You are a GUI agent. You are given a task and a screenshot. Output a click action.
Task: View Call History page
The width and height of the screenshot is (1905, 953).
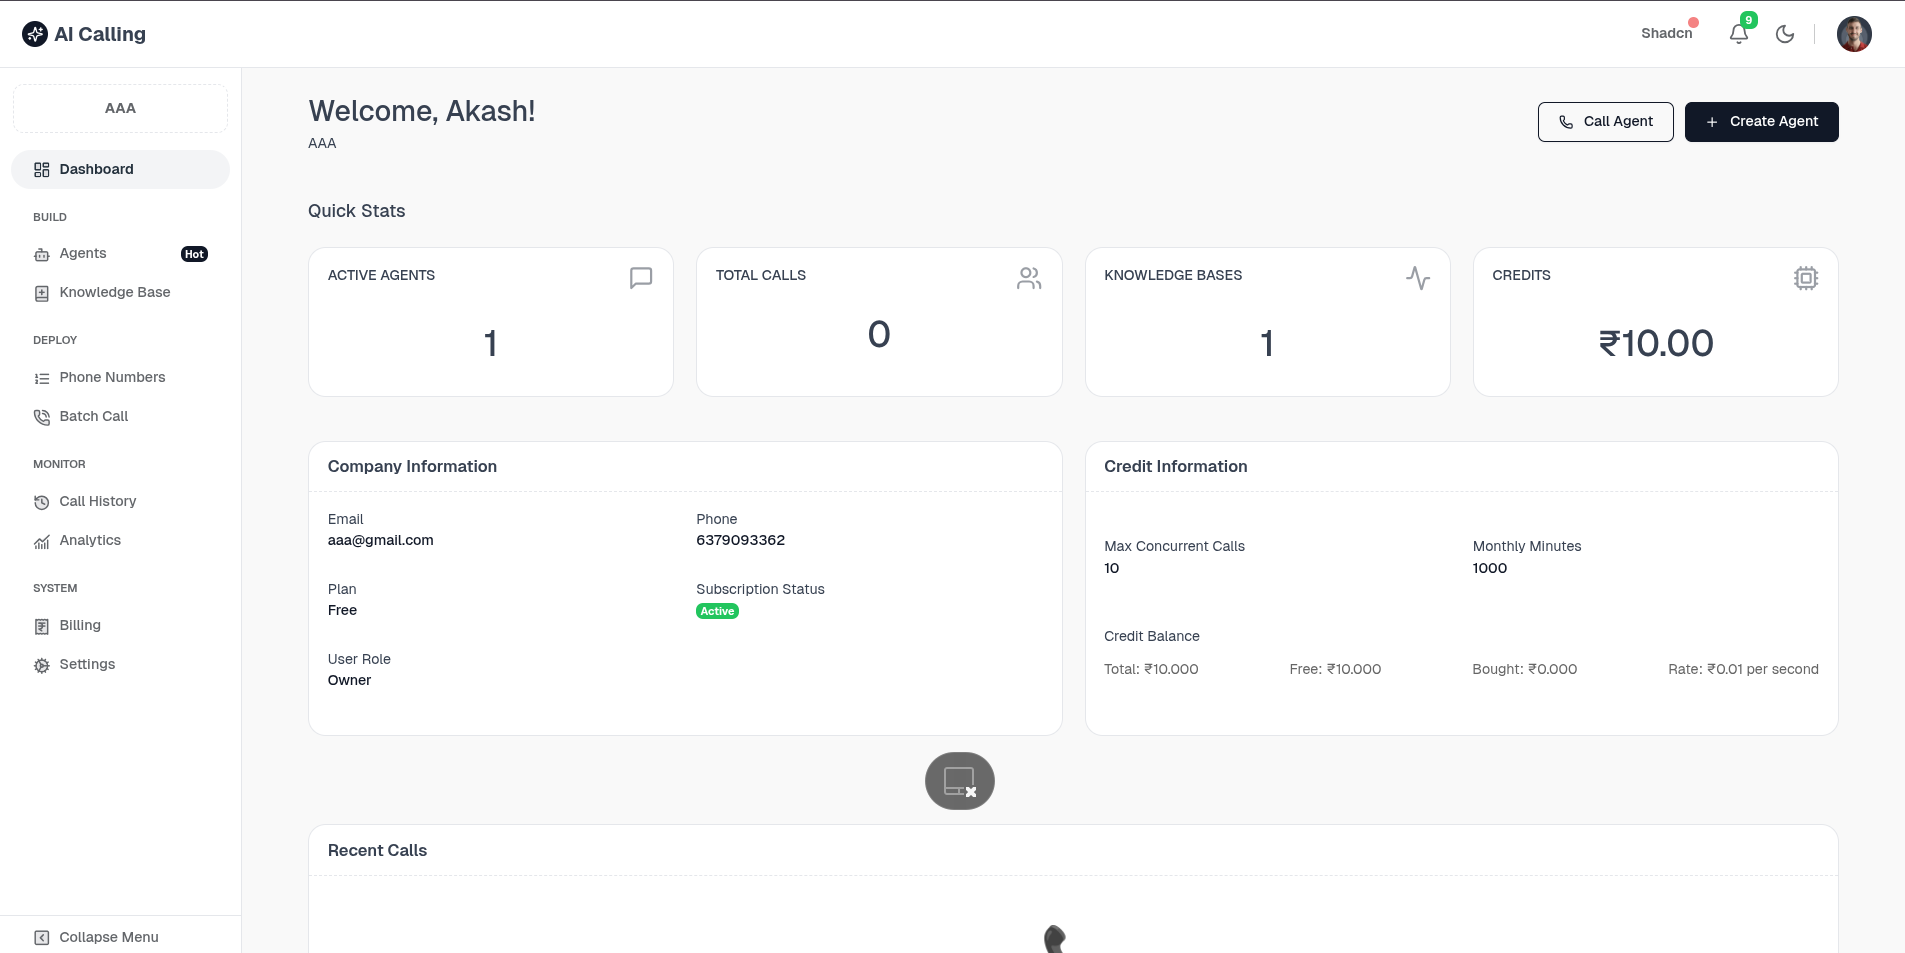click(x=97, y=502)
